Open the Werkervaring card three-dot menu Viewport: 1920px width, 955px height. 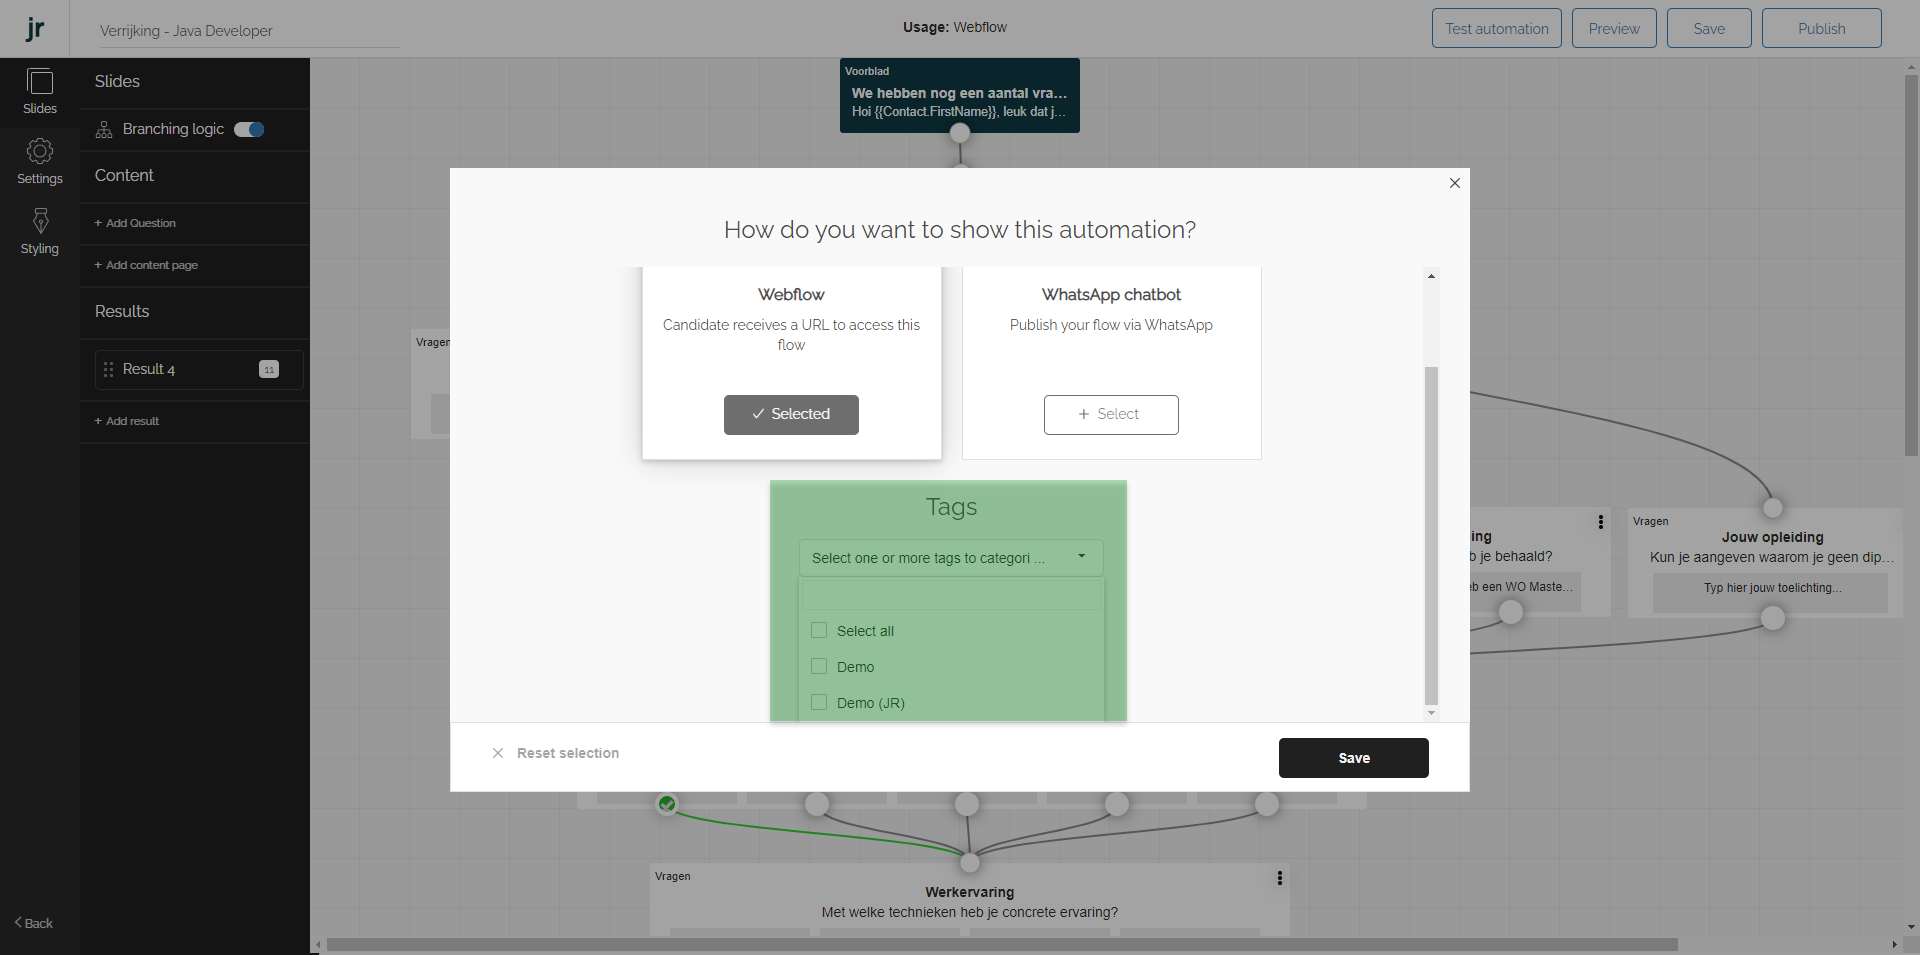[x=1280, y=878]
